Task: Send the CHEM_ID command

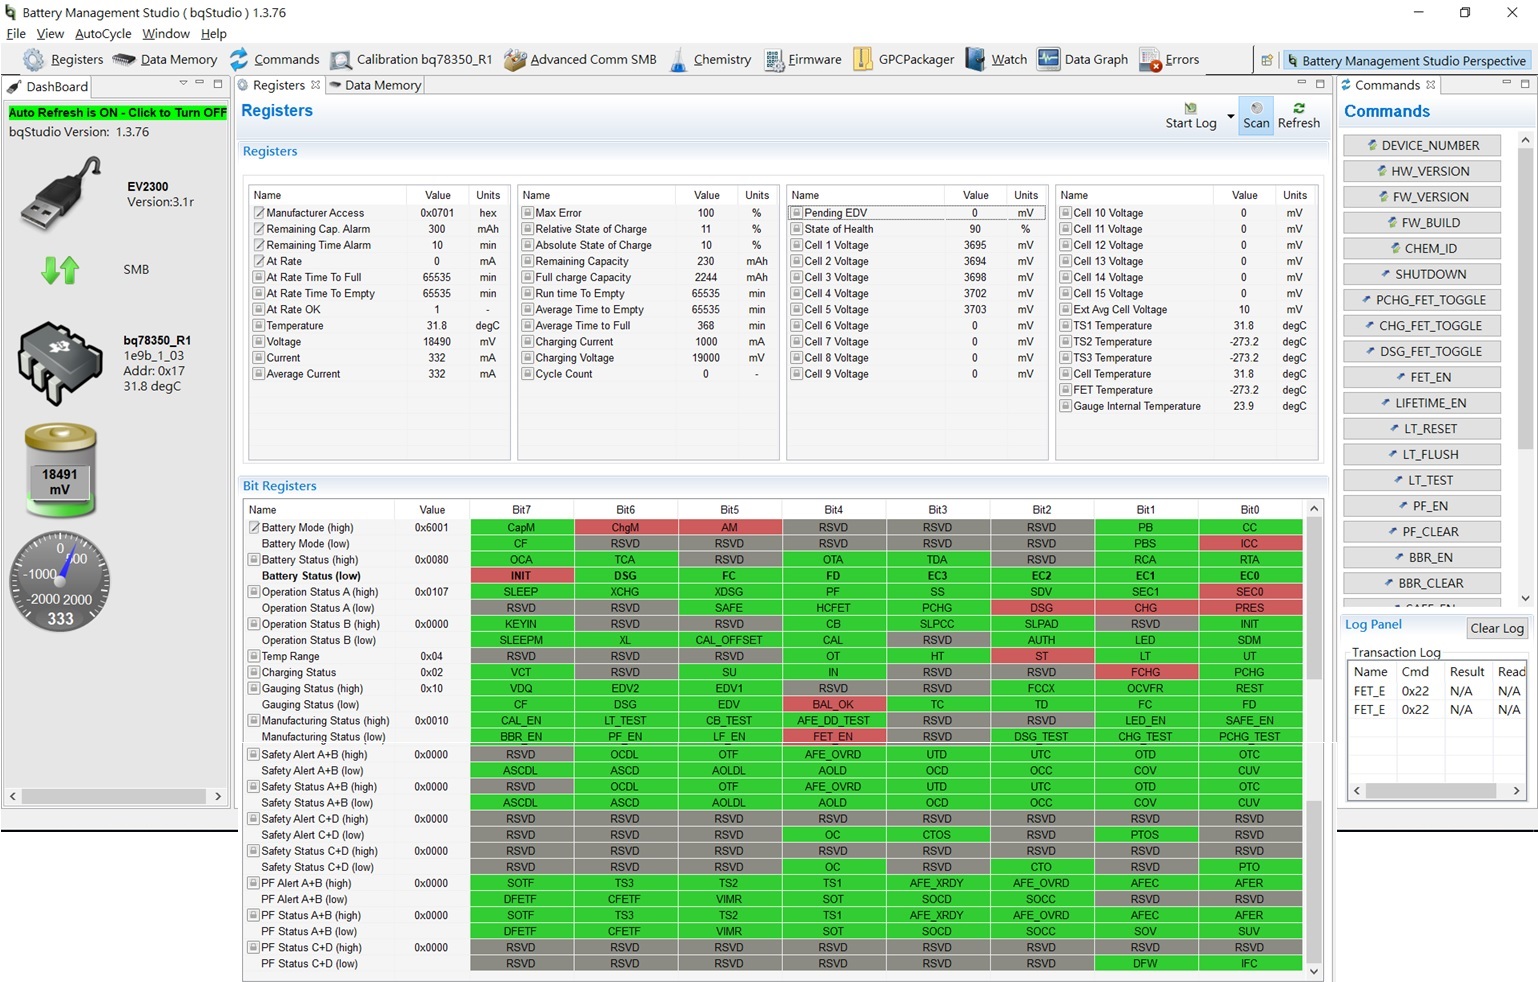Action: point(1422,248)
